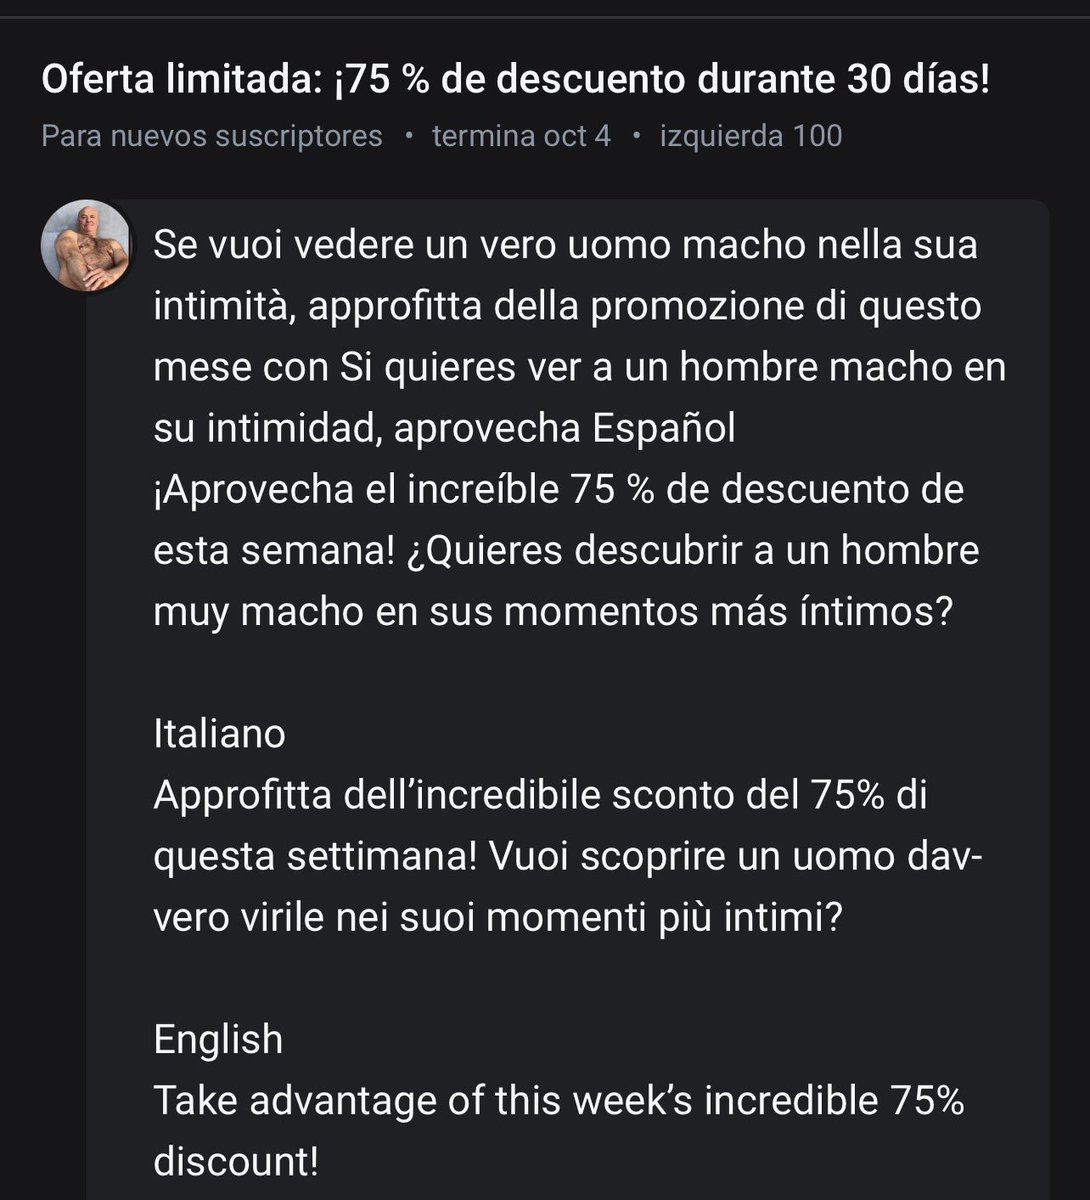Click line intimità, approfitta della promozione di questo
This screenshot has height=1200, width=1090.
tap(568, 307)
